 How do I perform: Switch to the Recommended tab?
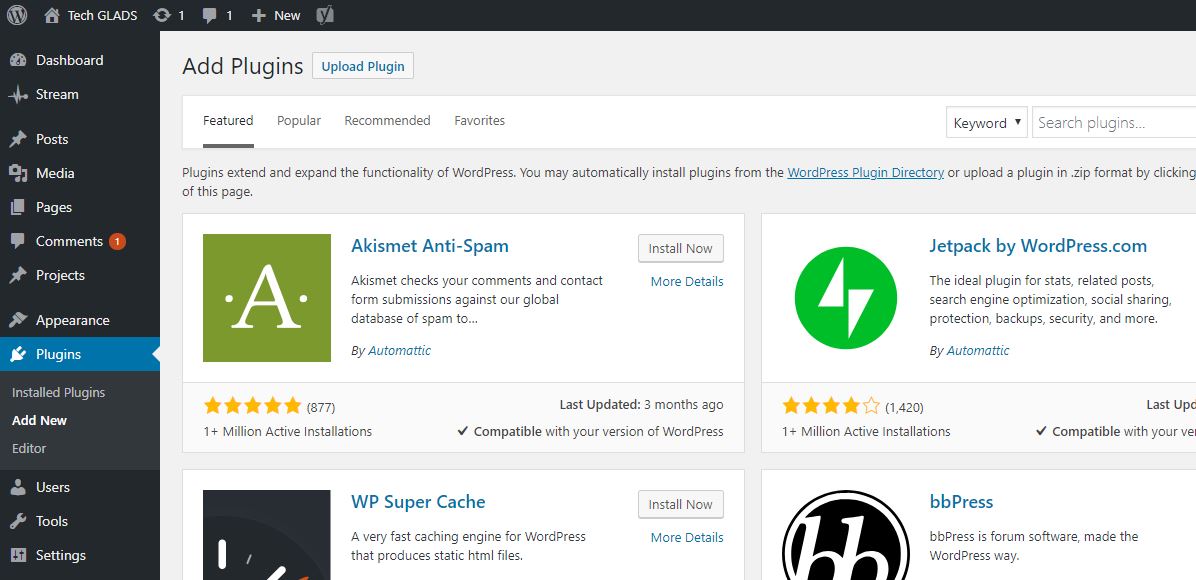[387, 121]
